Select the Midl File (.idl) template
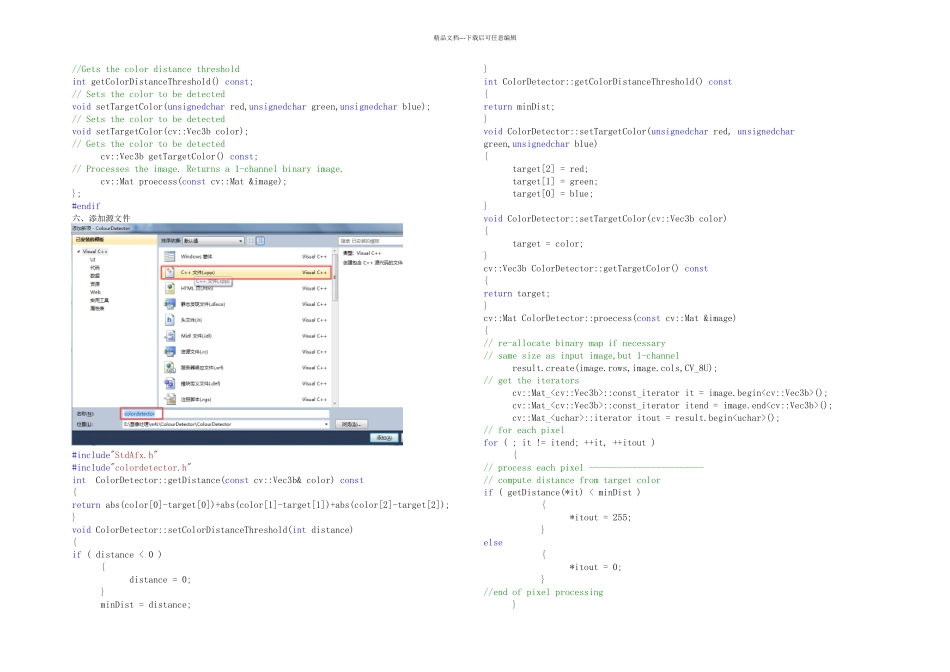This screenshot has height=672, width=950. click(246, 336)
